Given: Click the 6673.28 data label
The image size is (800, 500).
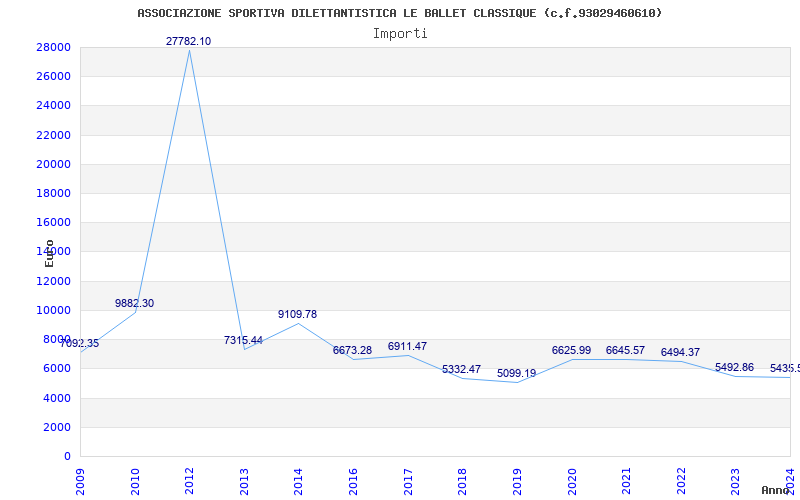Looking at the screenshot, I should (353, 351).
